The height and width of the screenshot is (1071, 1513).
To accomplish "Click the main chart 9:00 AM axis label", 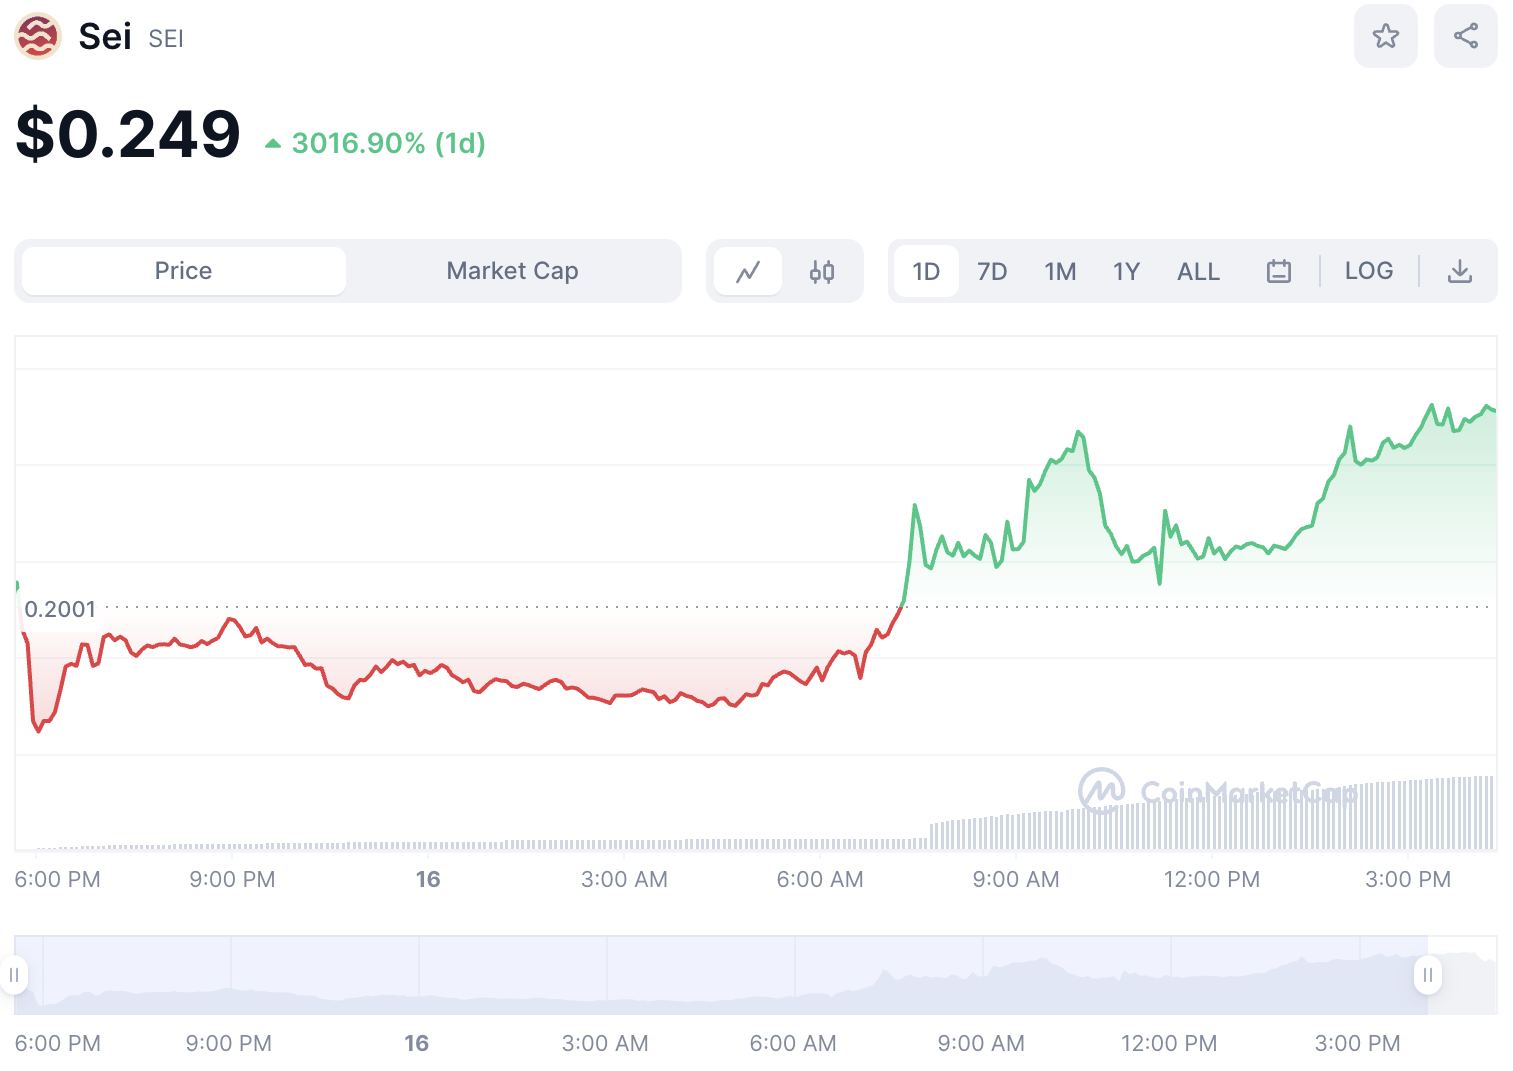I will pos(1016,879).
